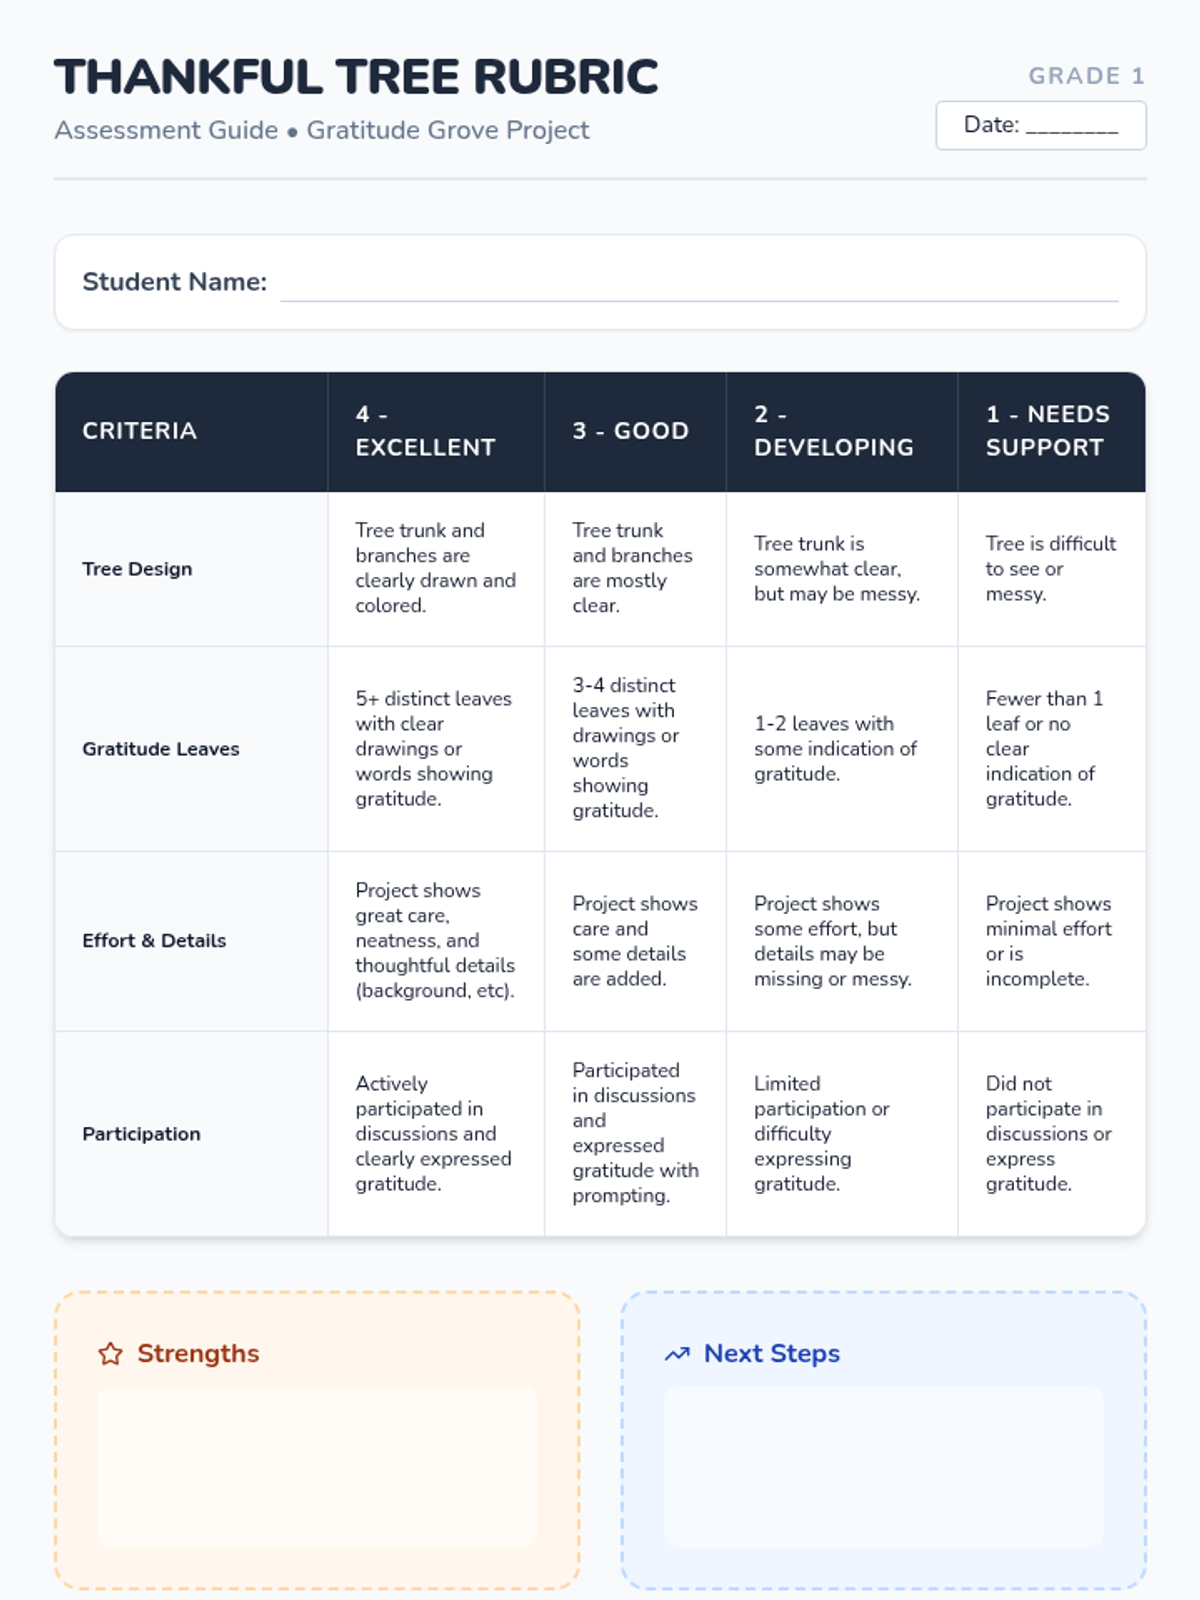1200x1600 pixels.
Task: Select the '1 - NEEDS SUPPORT' column header
Action: click(x=1047, y=431)
